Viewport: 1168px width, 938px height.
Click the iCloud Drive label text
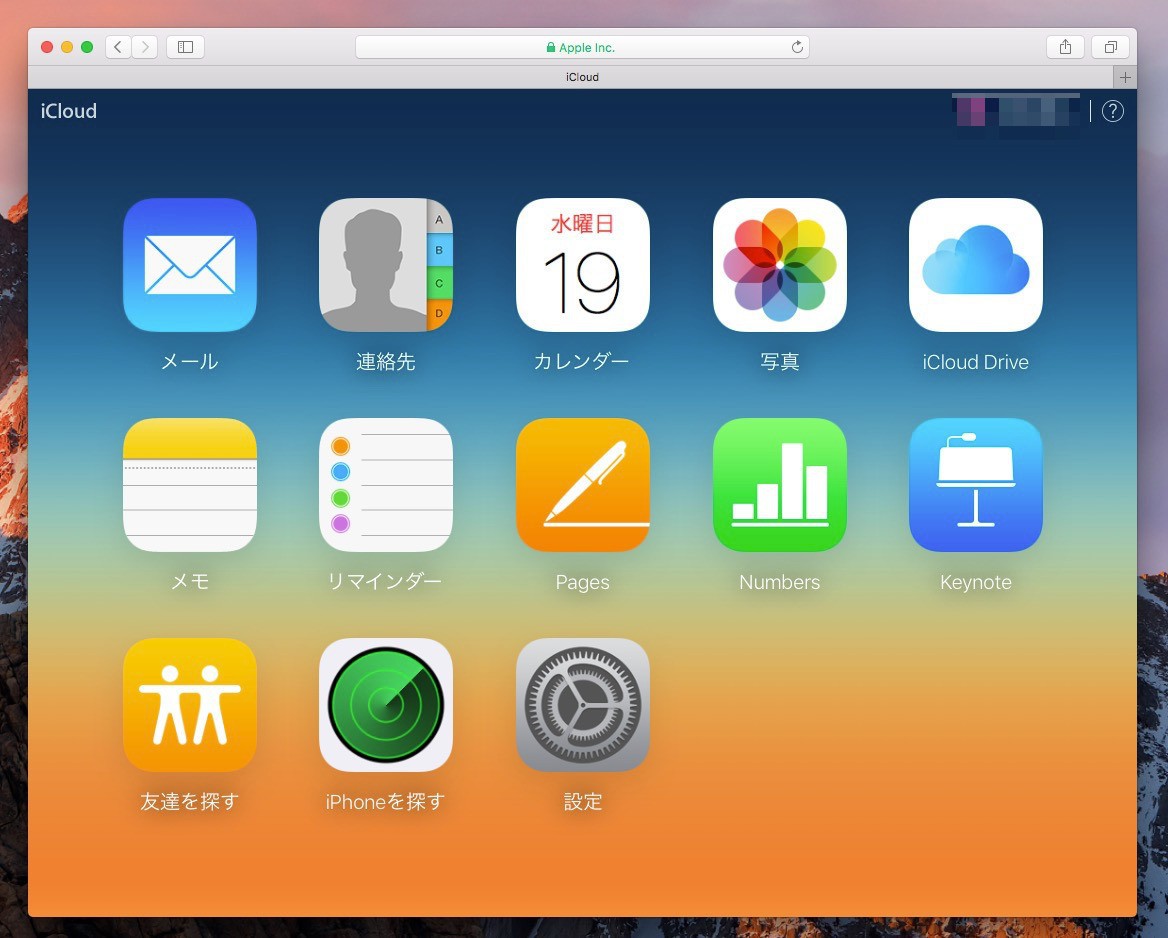(976, 361)
